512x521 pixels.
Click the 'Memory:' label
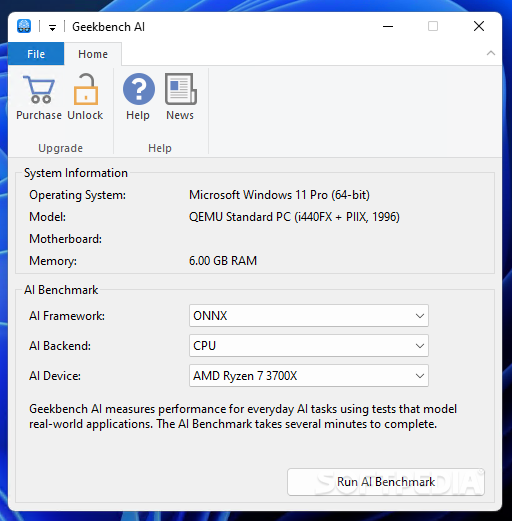(x=53, y=261)
